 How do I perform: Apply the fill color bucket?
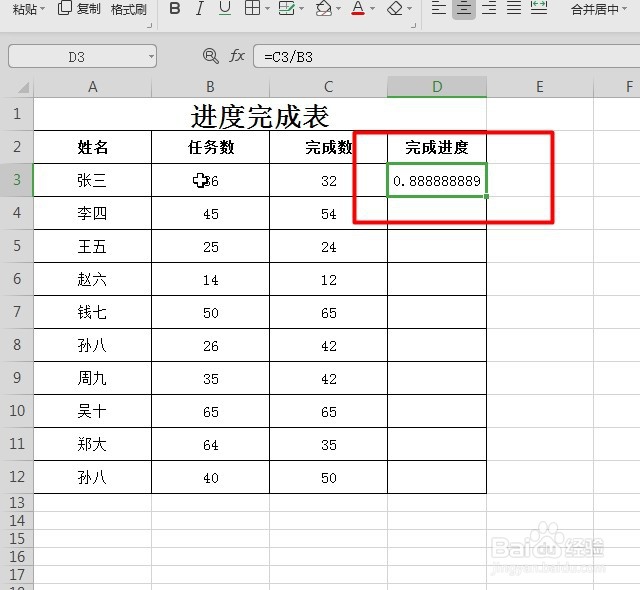(324, 8)
